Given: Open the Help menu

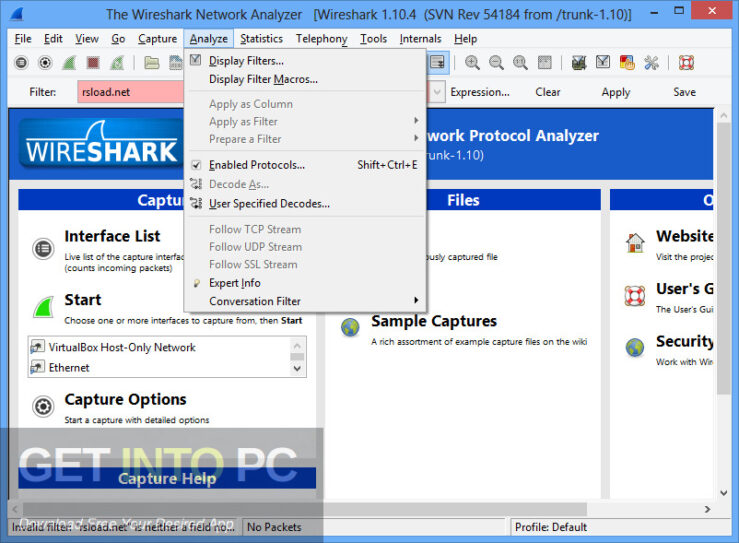Looking at the screenshot, I should coord(465,39).
